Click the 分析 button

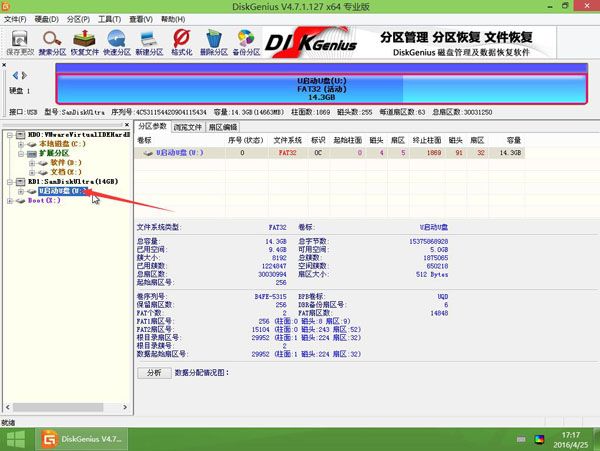pyautogui.click(x=154, y=372)
